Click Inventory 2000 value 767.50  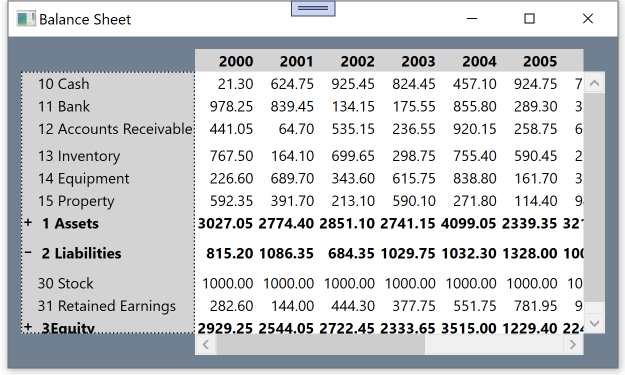coord(231,156)
